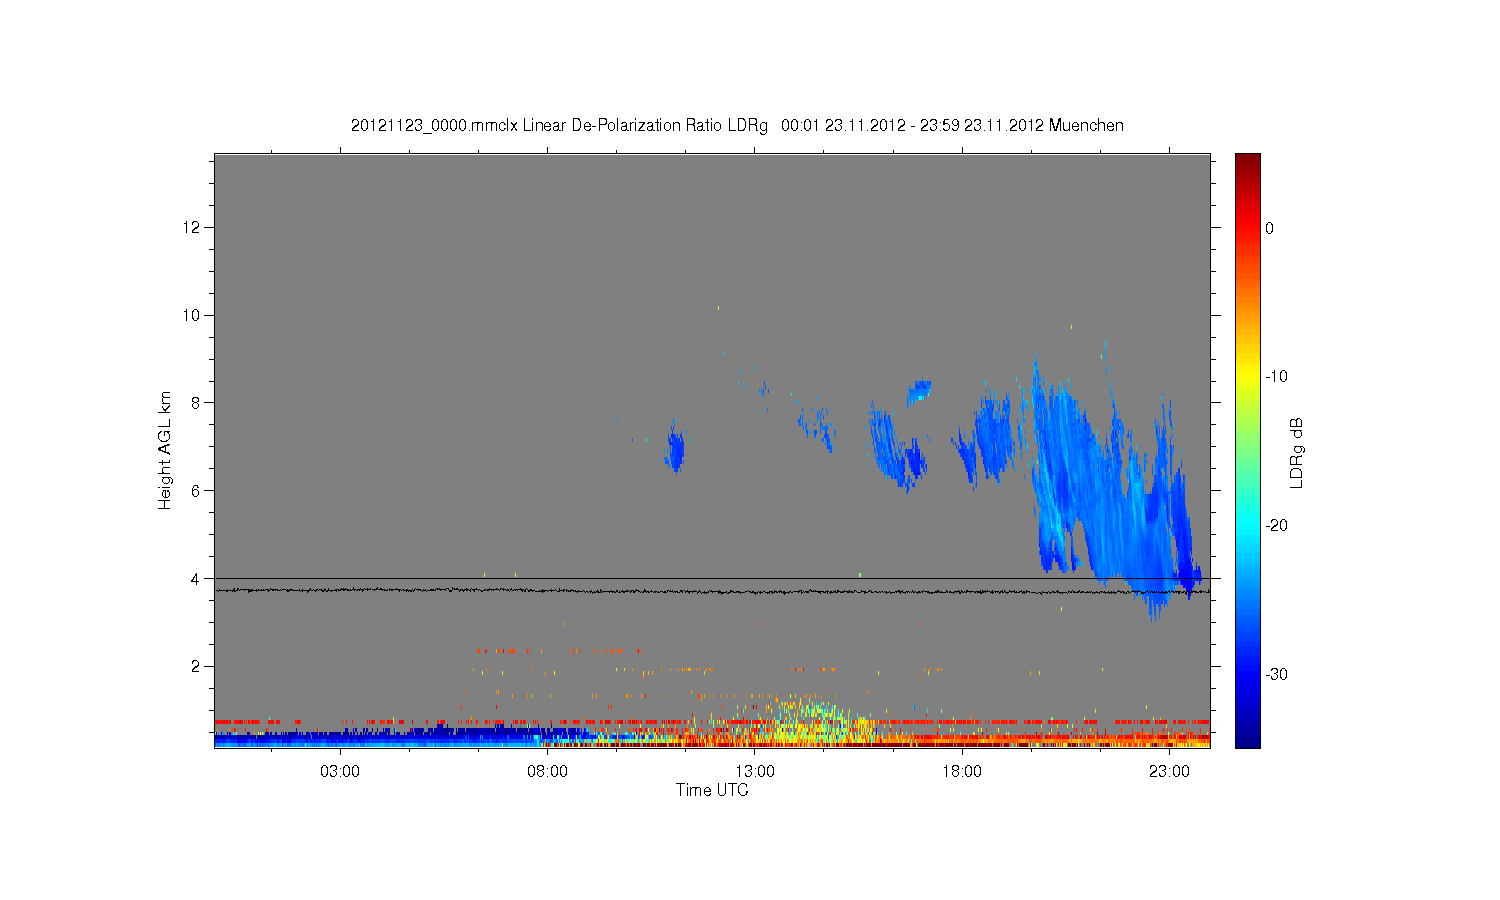Image resolution: width=1500 pixels, height=900 pixels.
Task: Click the 'Time UTC' axis label
Action: (712, 790)
